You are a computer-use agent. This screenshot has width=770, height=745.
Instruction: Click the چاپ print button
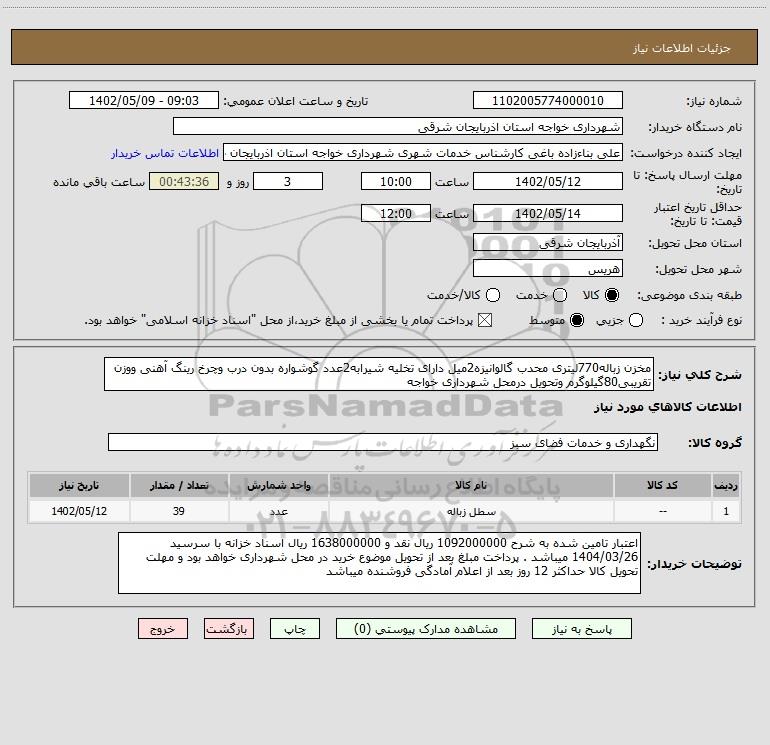click(295, 629)
